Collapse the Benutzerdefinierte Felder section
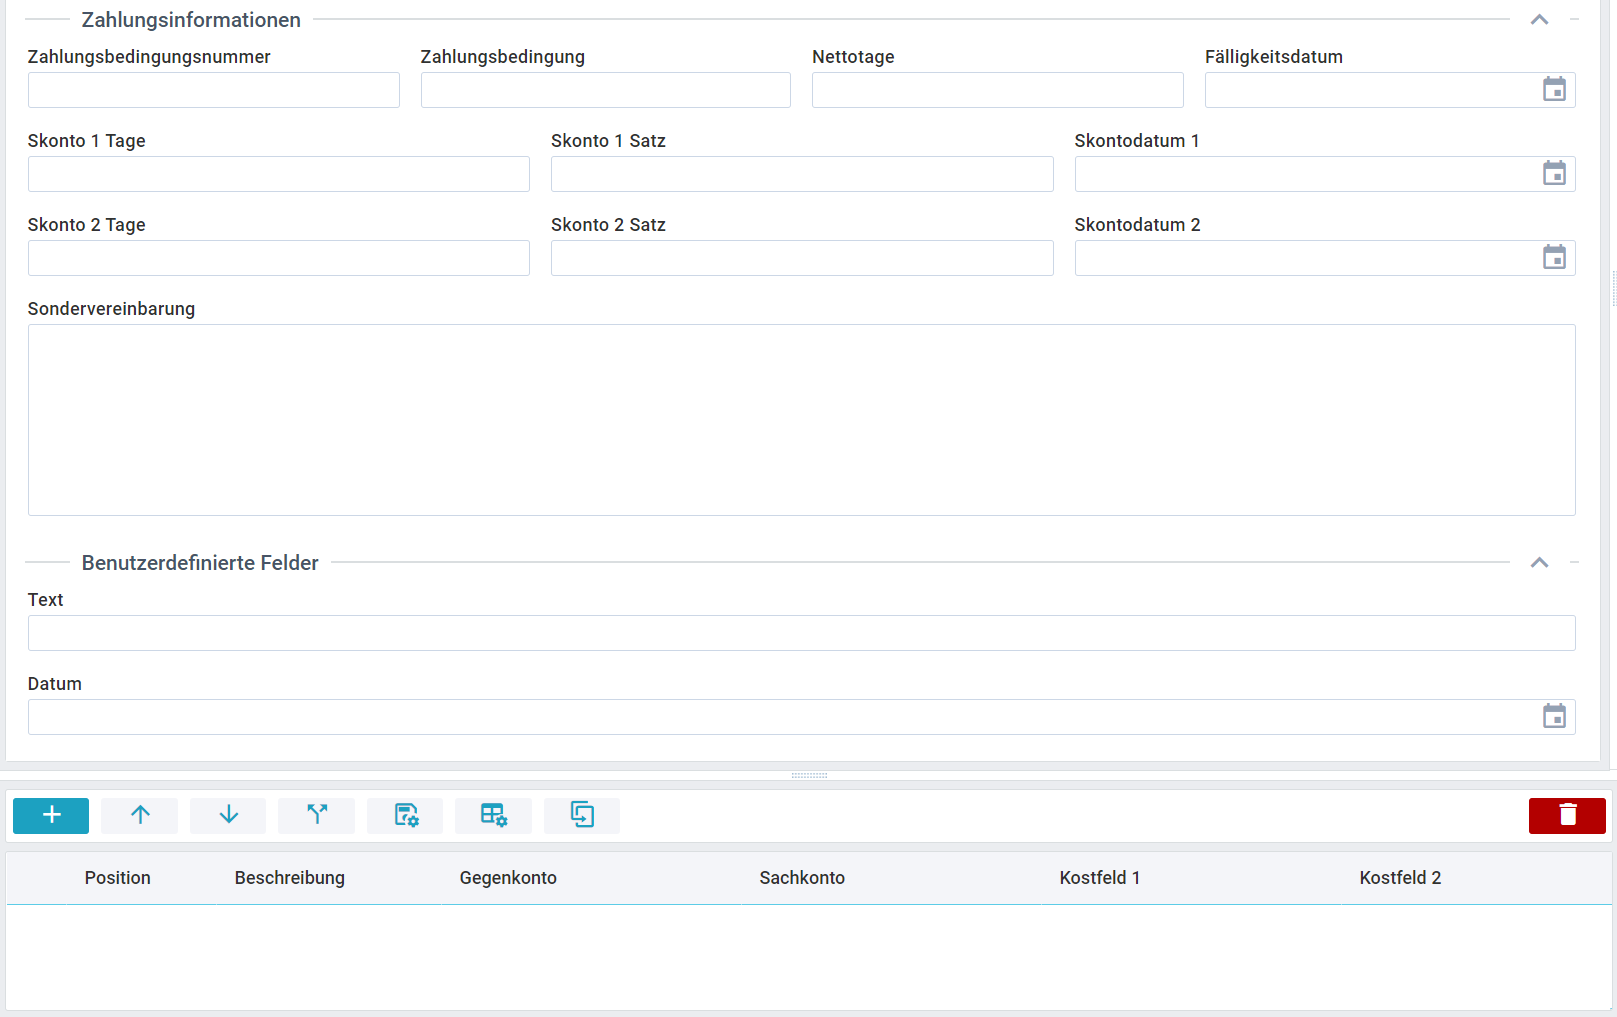1617x1017 pixels. pyautogui.click(x=1539, y=563)
